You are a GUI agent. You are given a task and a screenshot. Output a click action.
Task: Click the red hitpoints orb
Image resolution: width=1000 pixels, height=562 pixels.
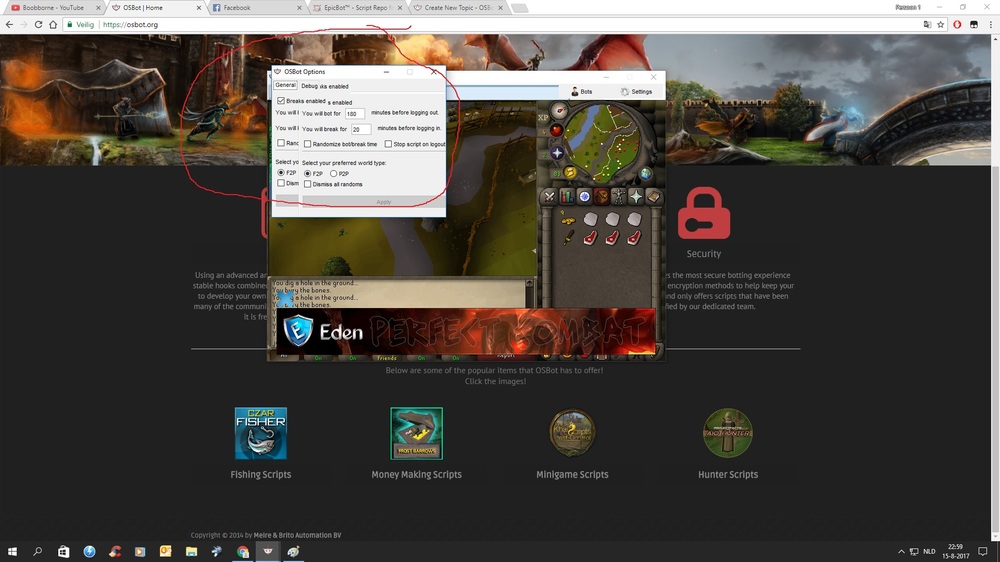[x=556, y=130]
